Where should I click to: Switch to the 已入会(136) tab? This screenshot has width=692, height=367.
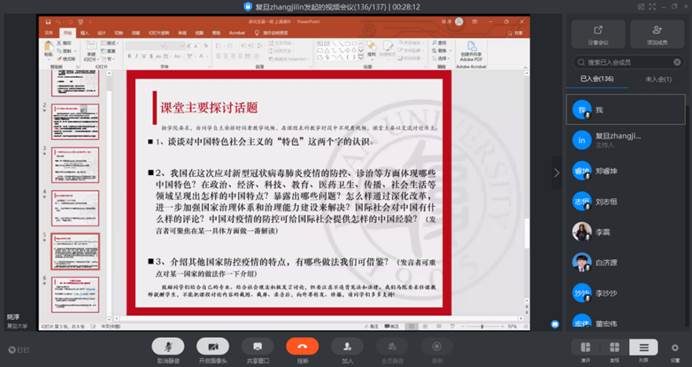[x=597, y=79]
